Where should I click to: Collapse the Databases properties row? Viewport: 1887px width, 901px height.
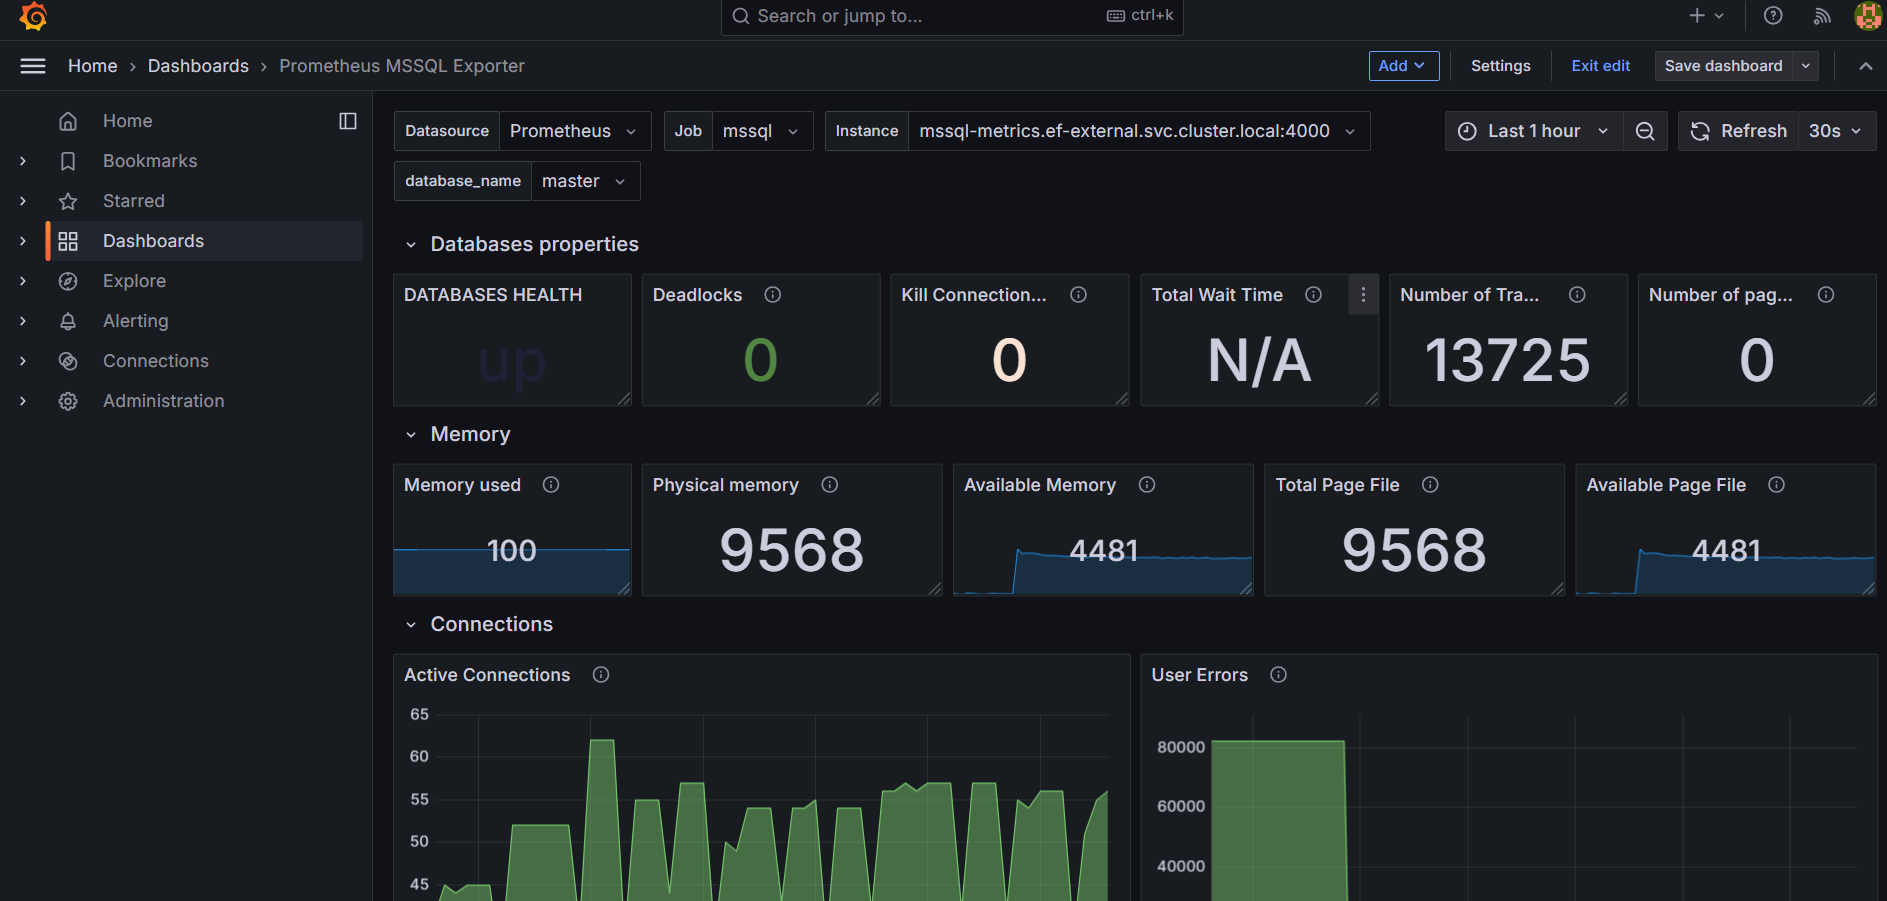tap(411, 245)
